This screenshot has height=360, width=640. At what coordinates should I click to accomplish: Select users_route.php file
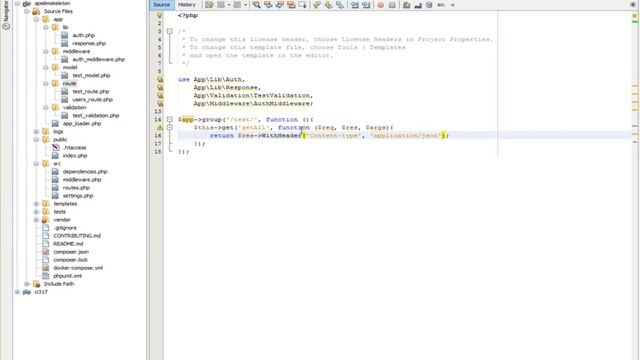(x=92, y=99)
